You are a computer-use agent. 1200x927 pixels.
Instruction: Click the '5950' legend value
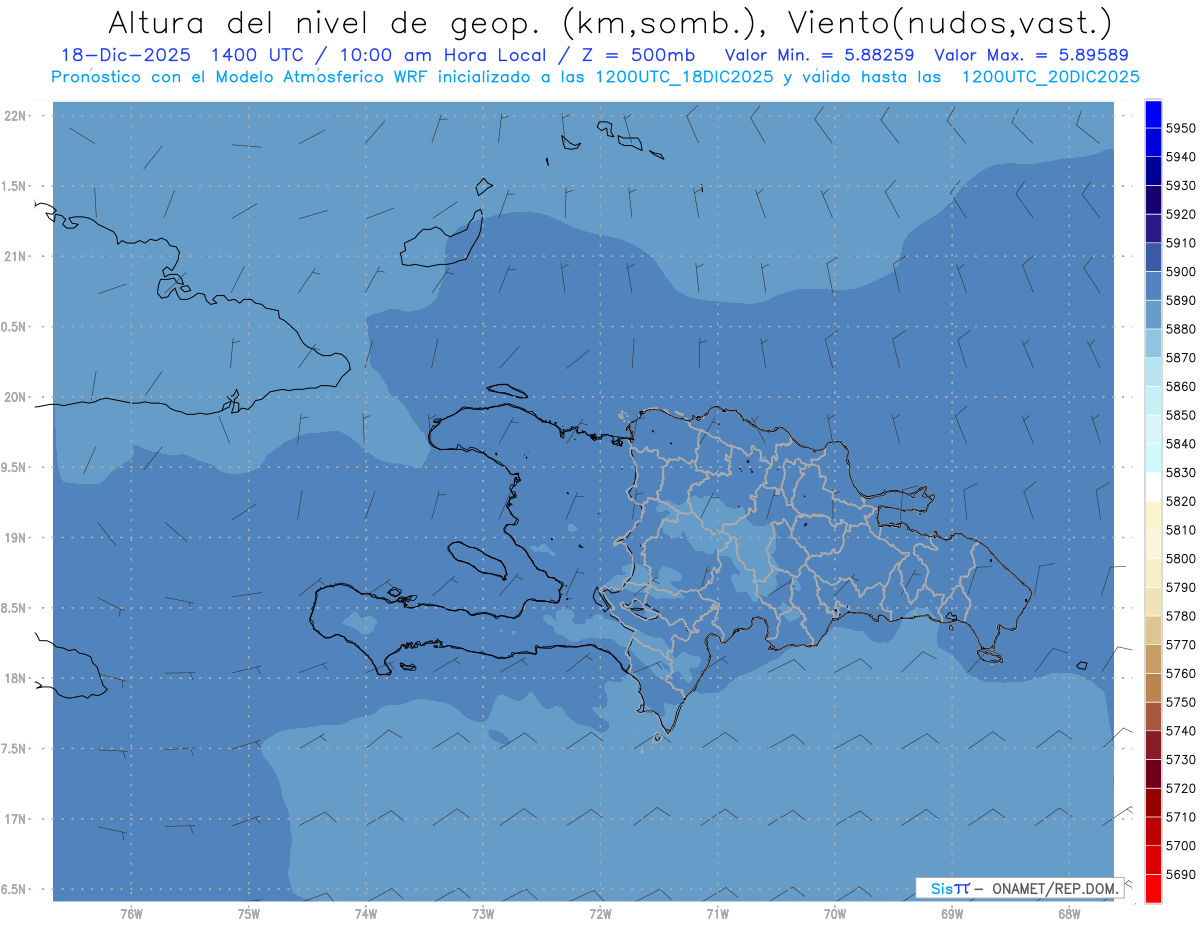coord(1180,128)
